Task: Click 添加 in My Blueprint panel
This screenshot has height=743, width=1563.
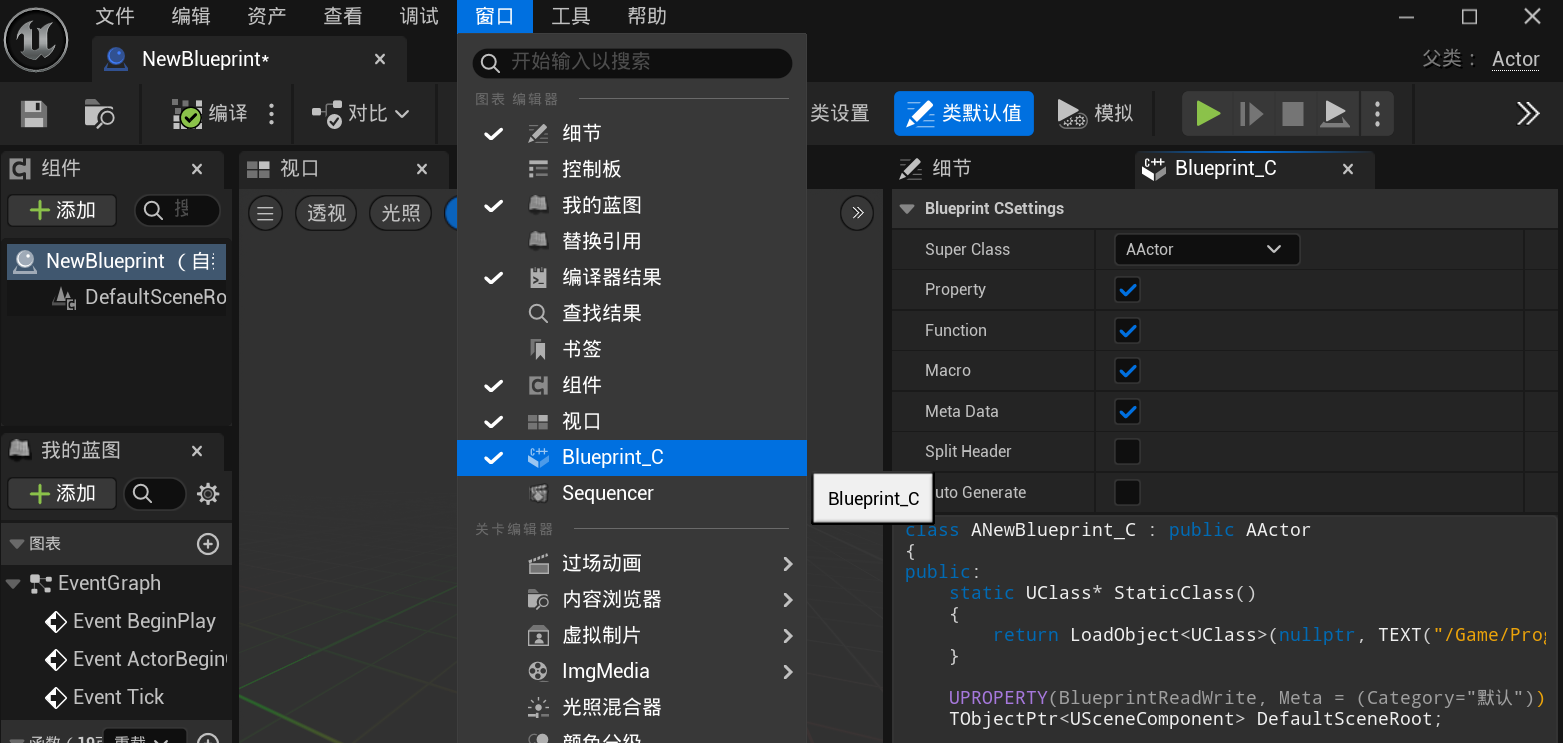Action: [x=62, y=493]
